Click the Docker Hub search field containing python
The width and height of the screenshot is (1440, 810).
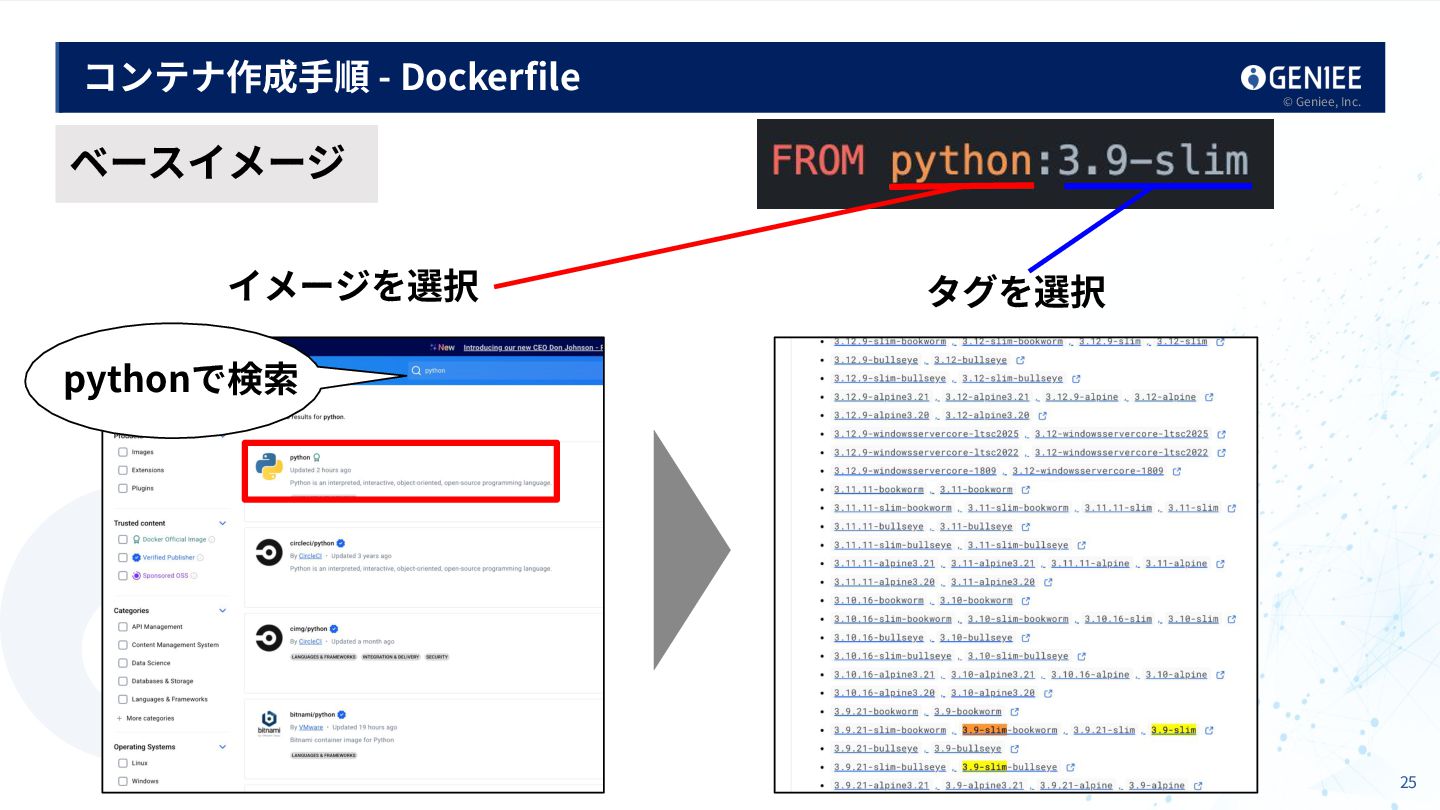(505, 370)
